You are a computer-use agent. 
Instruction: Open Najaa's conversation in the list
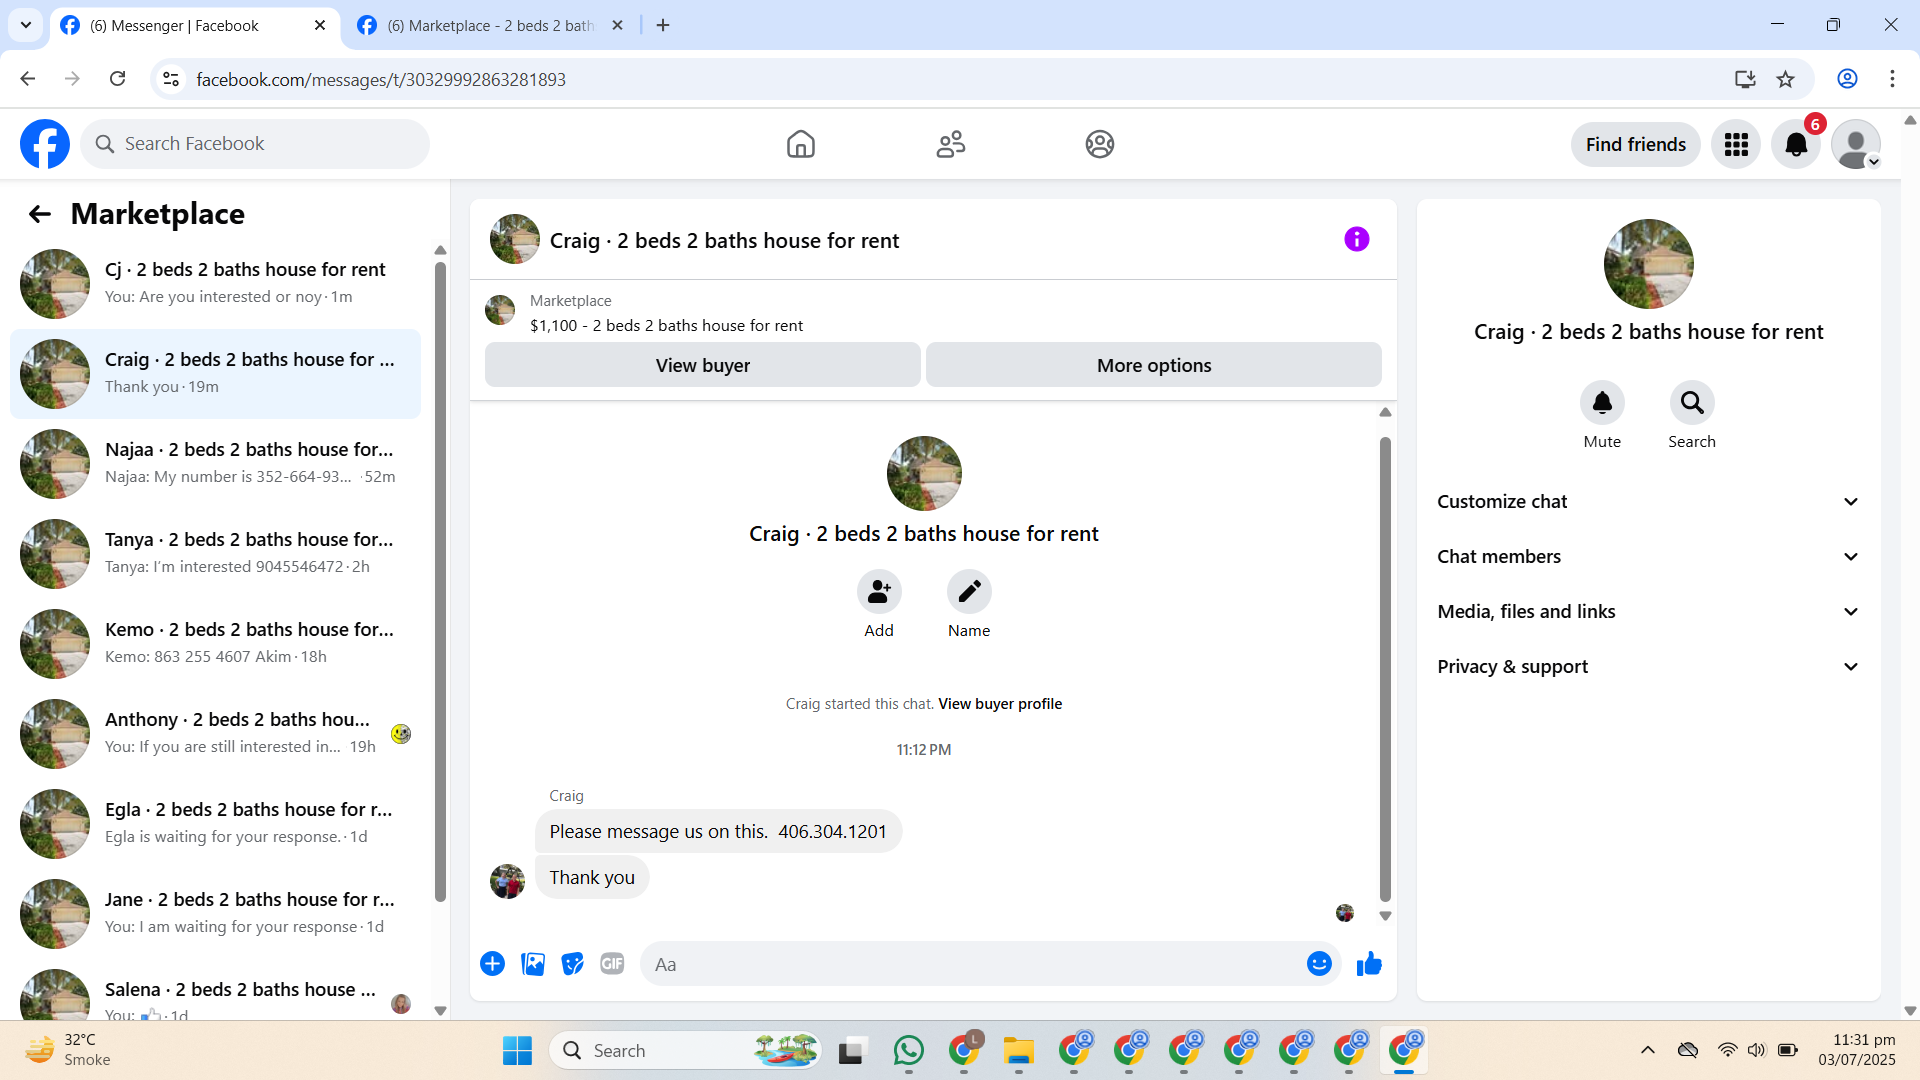(x=215, y=463)
